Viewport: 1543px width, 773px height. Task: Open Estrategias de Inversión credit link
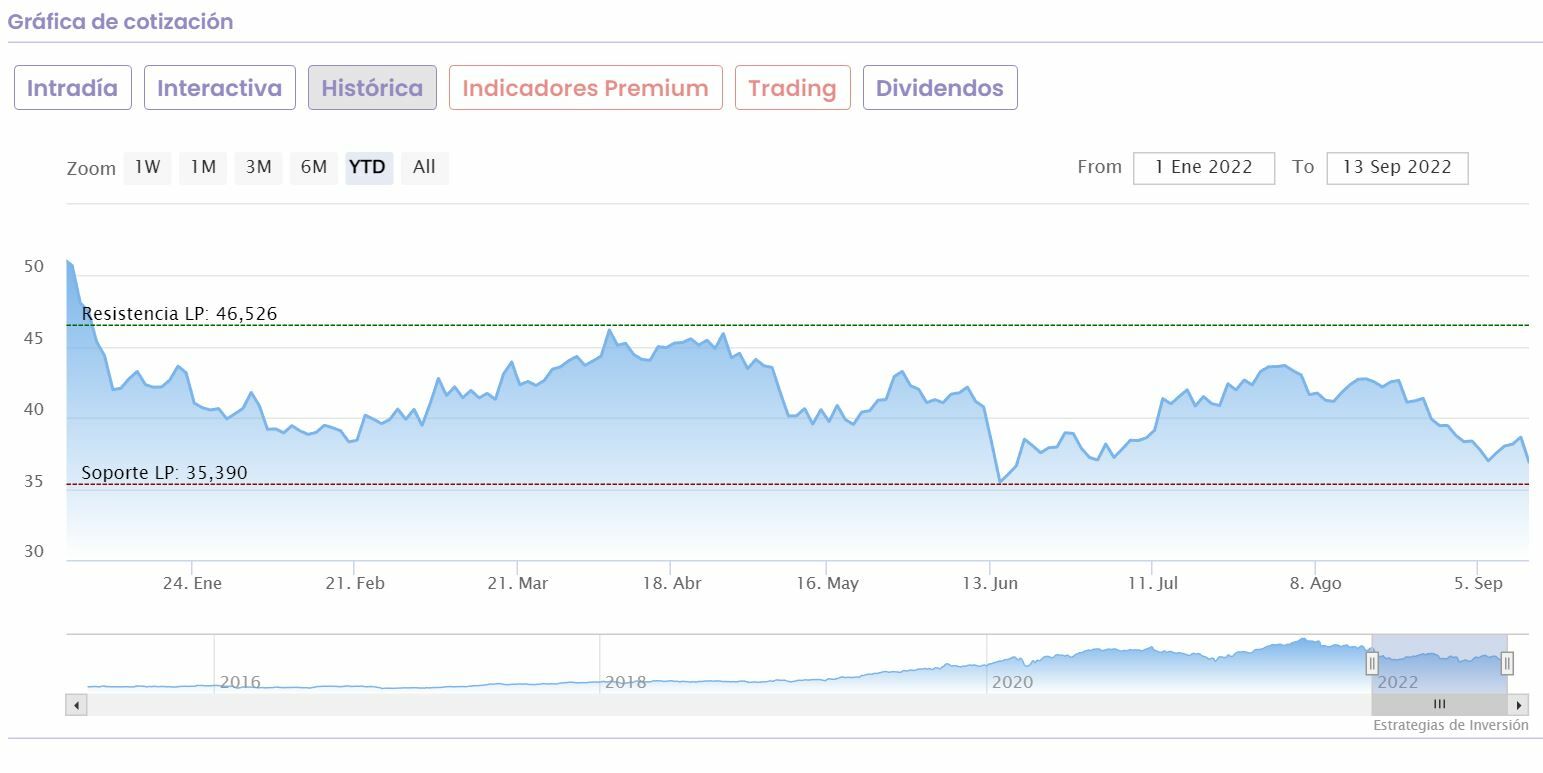point(1450,725)
